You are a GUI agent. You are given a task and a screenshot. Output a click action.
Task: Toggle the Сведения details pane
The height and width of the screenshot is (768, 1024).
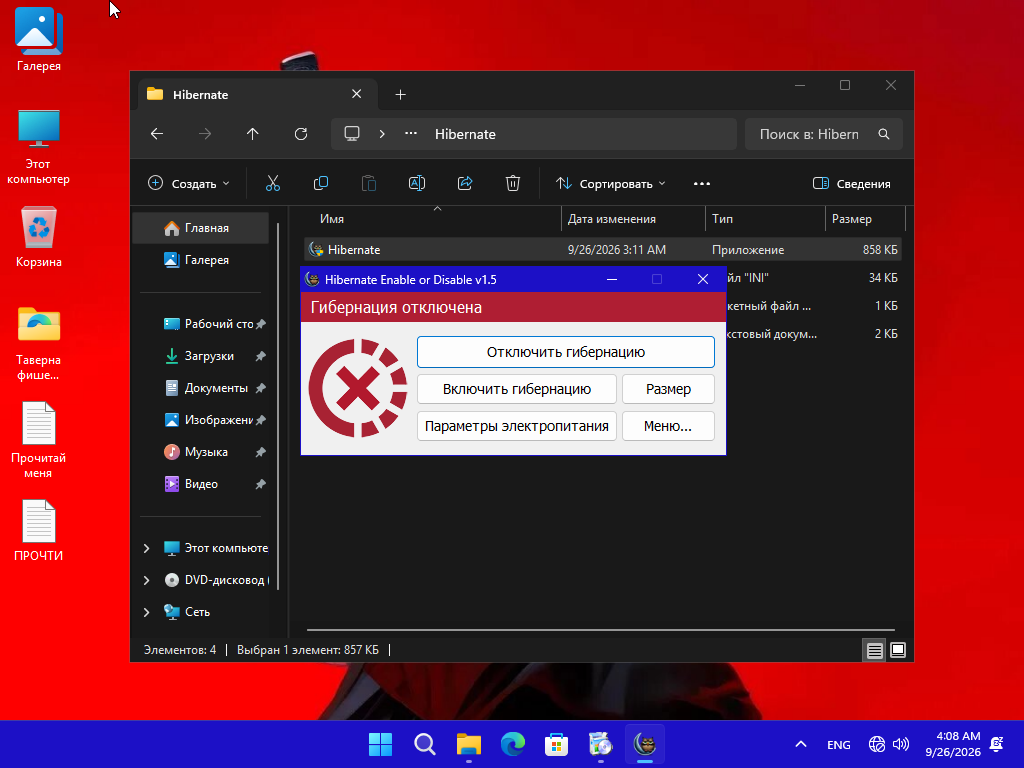852,184
